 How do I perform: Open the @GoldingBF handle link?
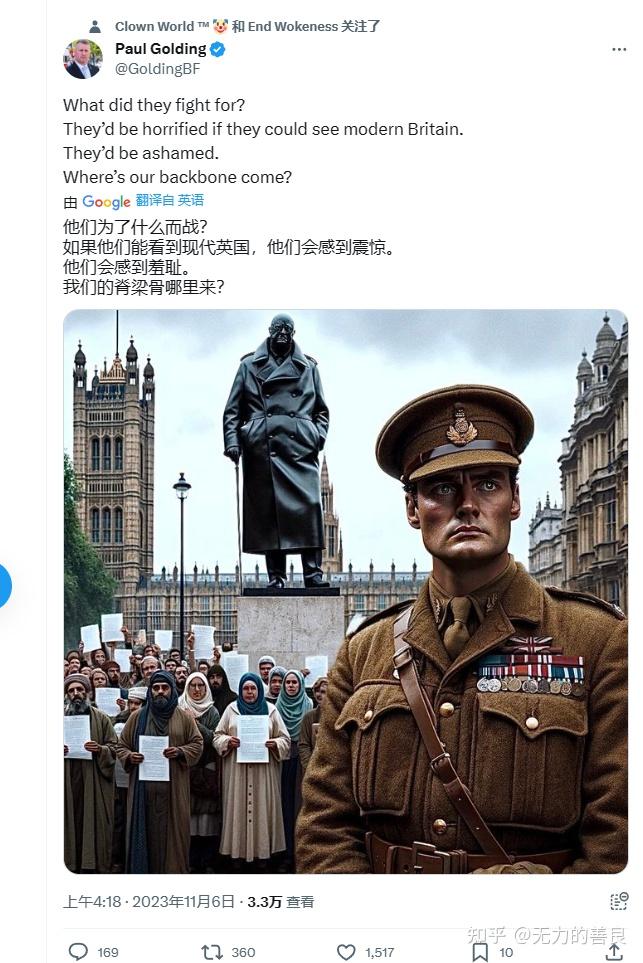[158, 69]
